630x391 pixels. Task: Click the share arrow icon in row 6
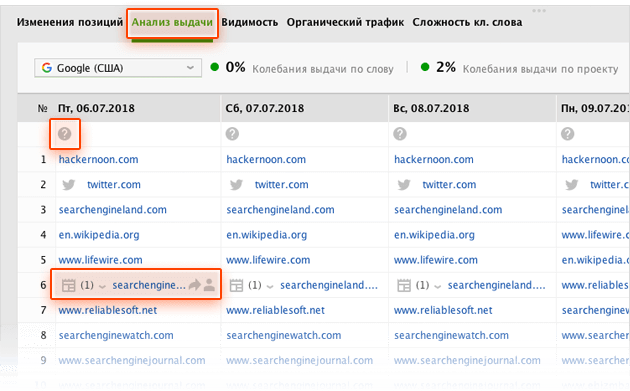click(x=195, y=285)
